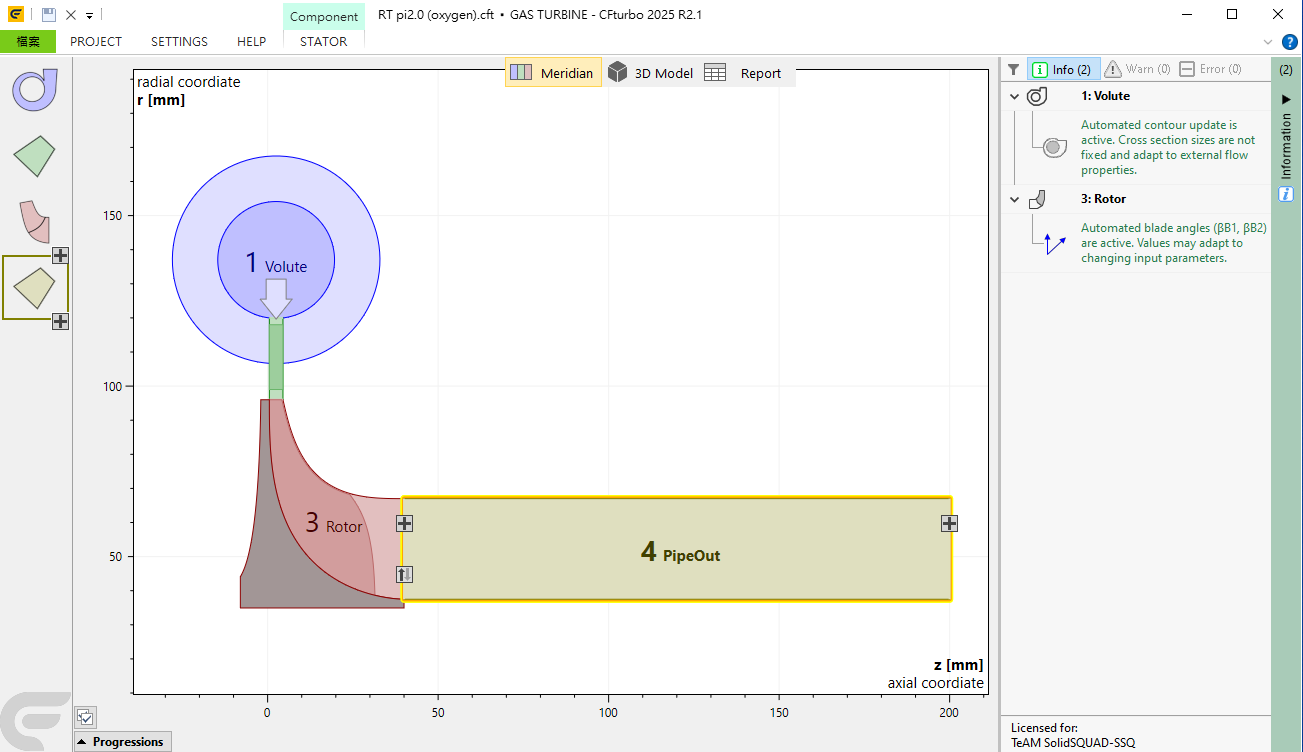The width and height of the screenshot is (1303, 752).
Task: Open the Report view
Action: (x=744, y=73)
